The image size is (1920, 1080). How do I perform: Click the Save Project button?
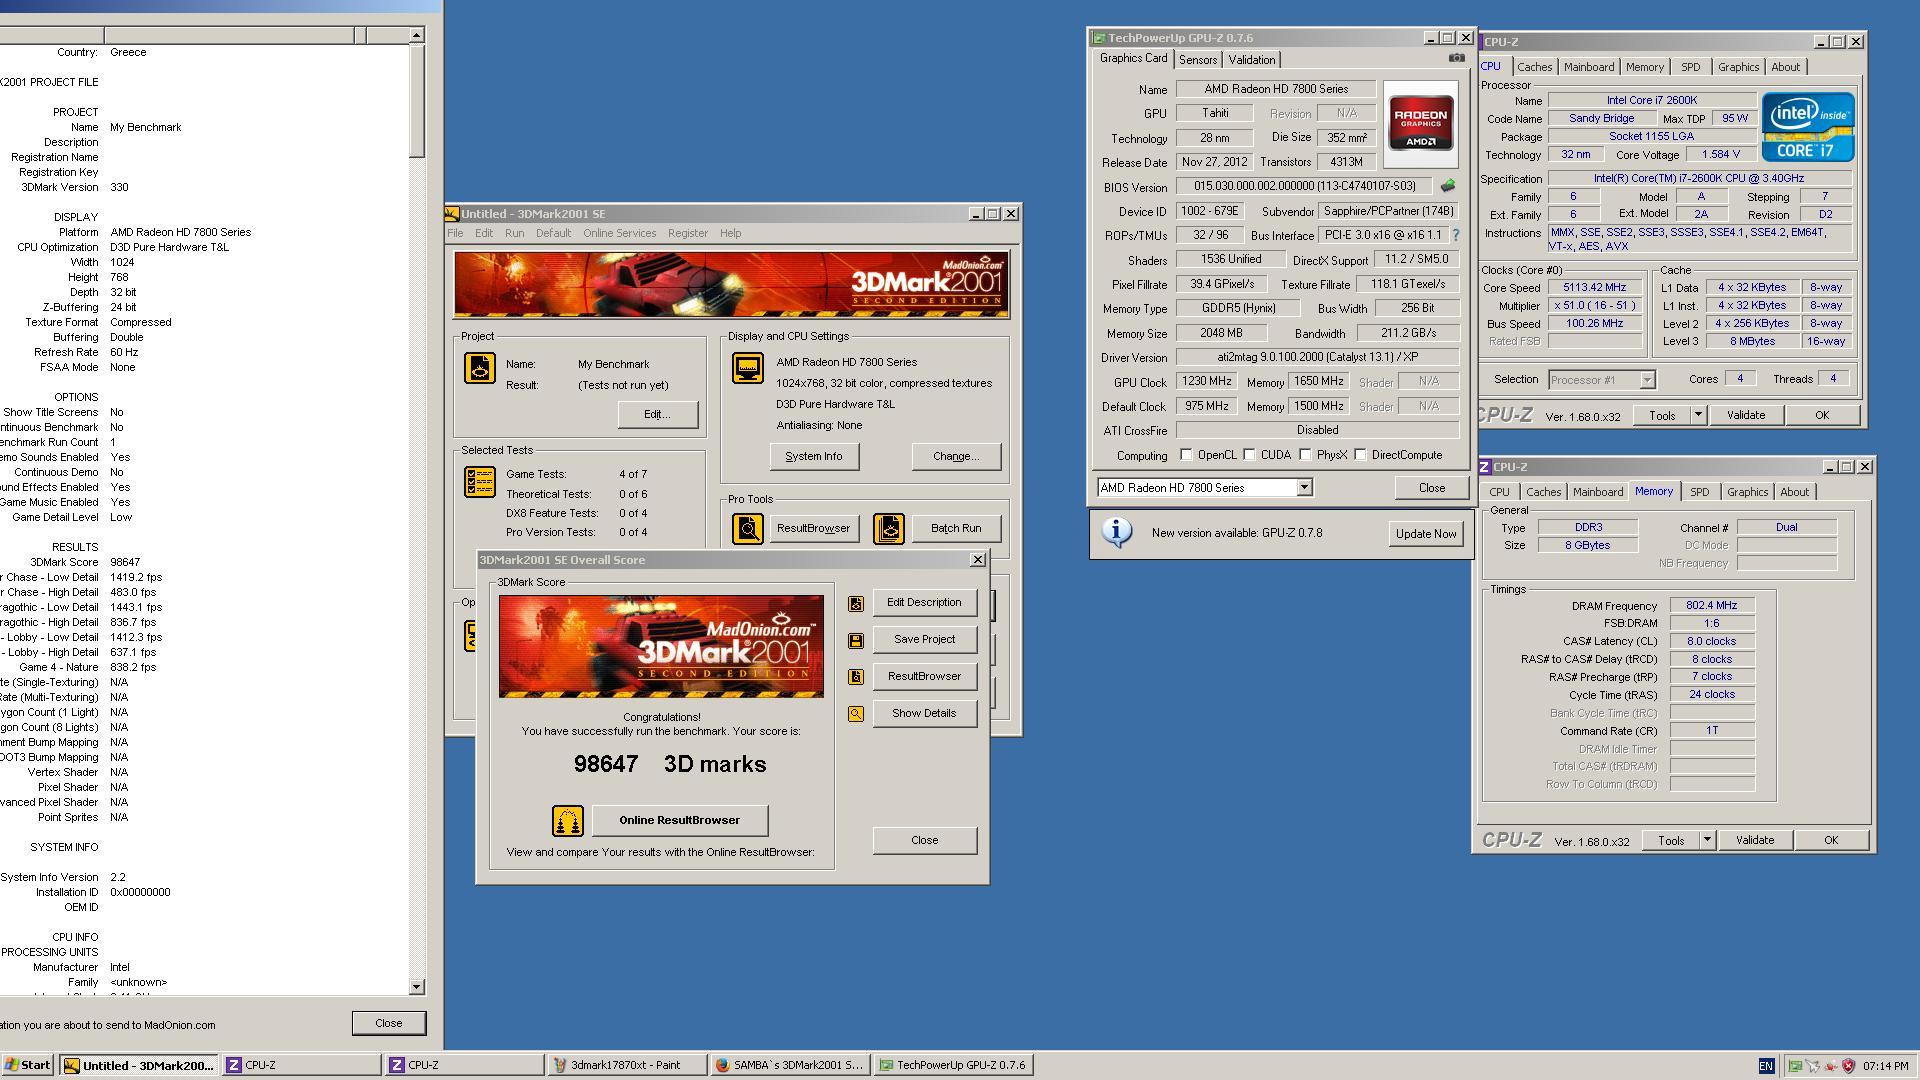click(x=924, y=640)
